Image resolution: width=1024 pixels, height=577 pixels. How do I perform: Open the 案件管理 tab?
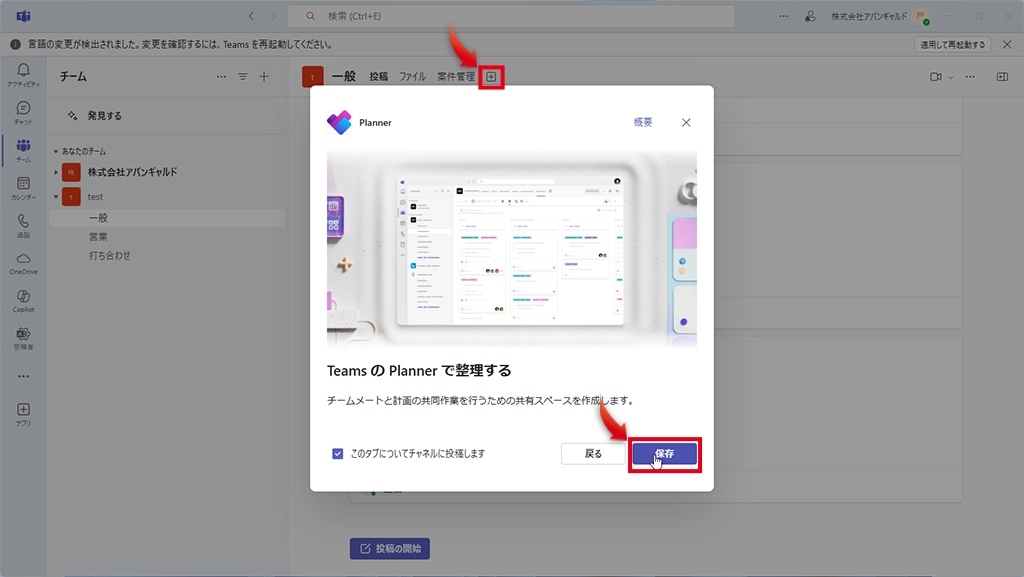(x=456, y=77)
